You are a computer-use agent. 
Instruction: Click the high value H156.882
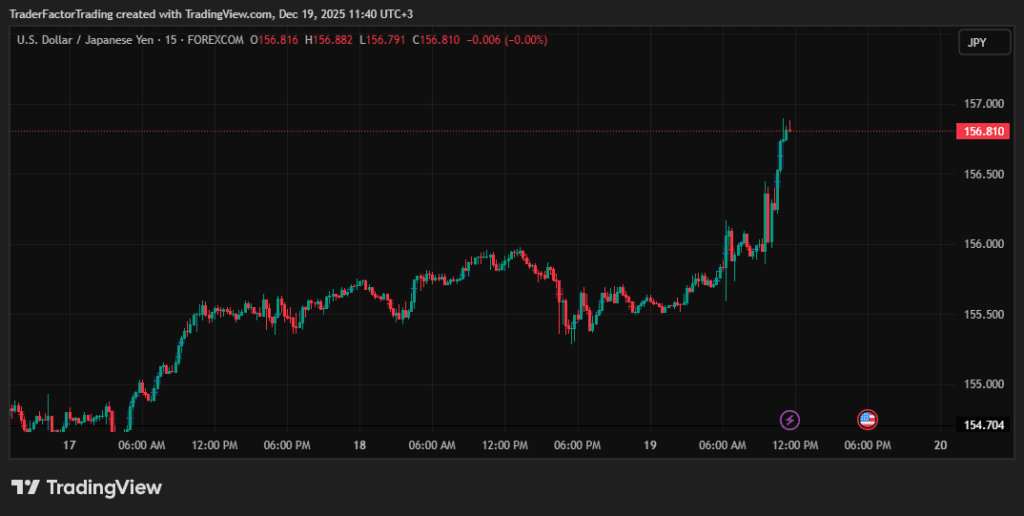(x=328, y=40)
